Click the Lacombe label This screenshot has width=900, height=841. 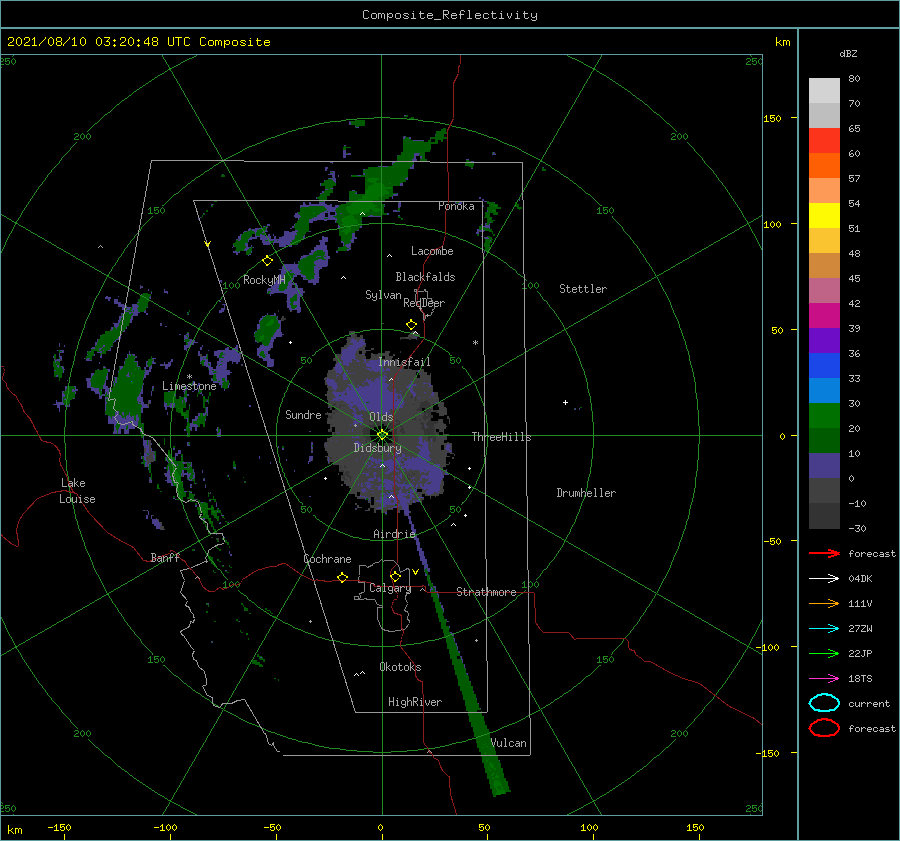coord(432,251)
